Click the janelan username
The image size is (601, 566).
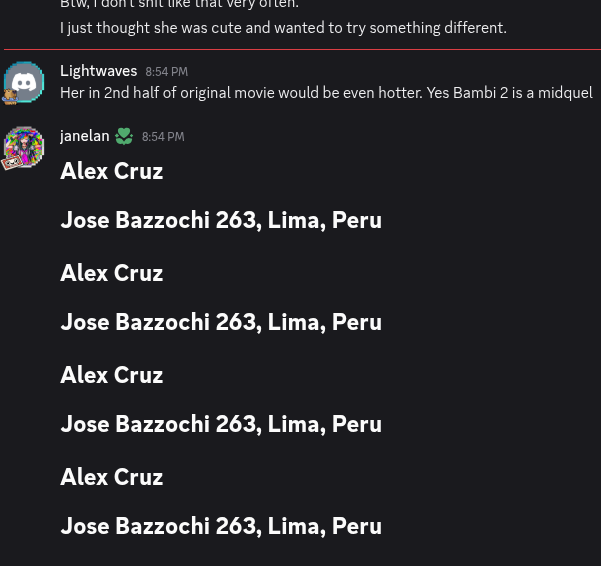(84, 136)
